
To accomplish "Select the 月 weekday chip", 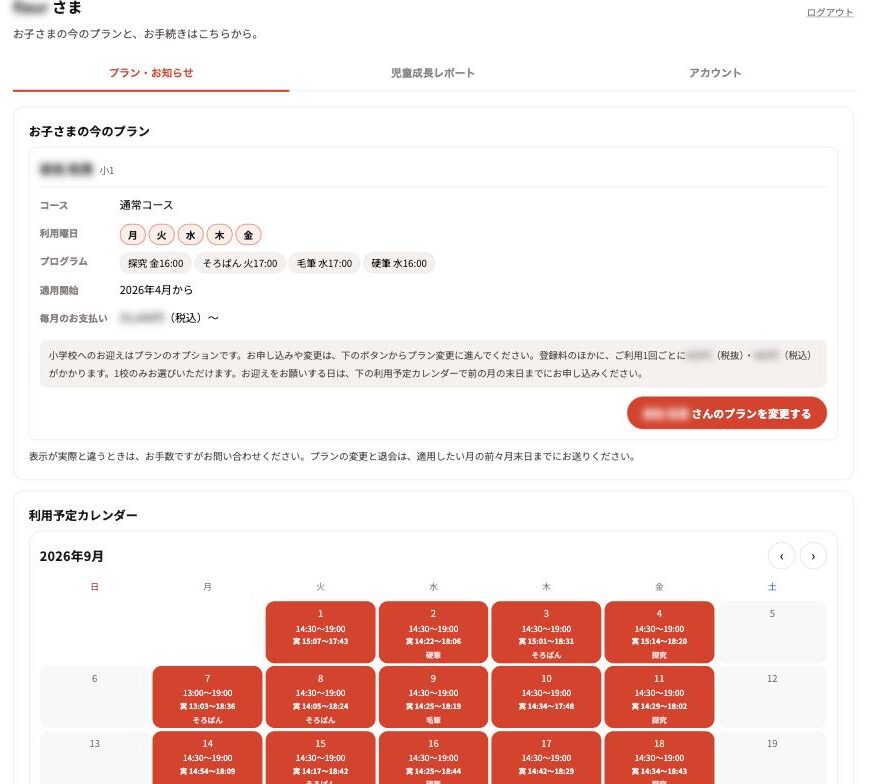I will [x=133, y=235].
